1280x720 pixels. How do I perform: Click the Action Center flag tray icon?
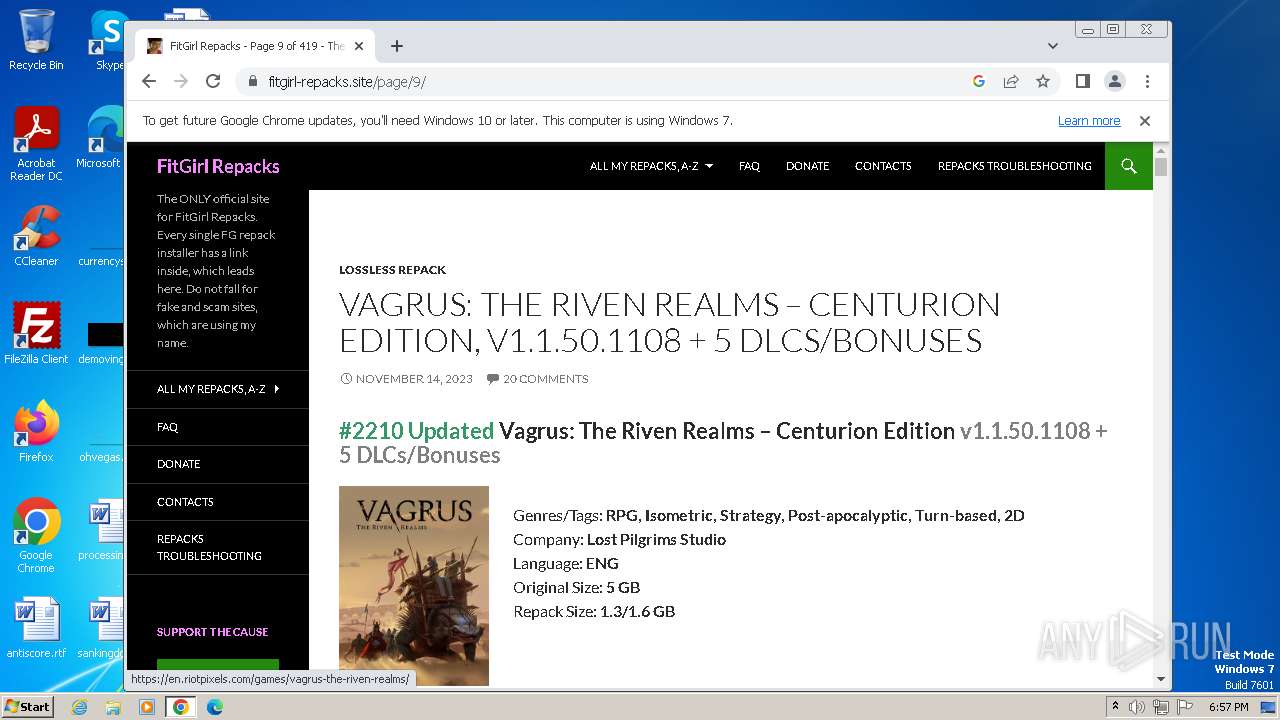click(1183, 707)
